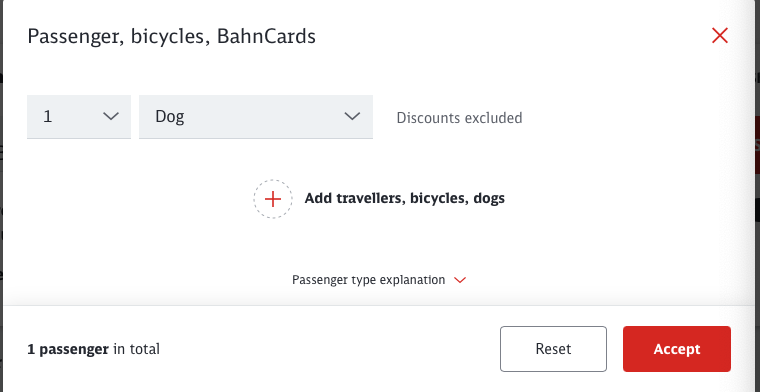Click dimmed page strip left of the dialog
Image resolution: width=760 pixels, height=392 pixels.
click(x=1, y=194)
